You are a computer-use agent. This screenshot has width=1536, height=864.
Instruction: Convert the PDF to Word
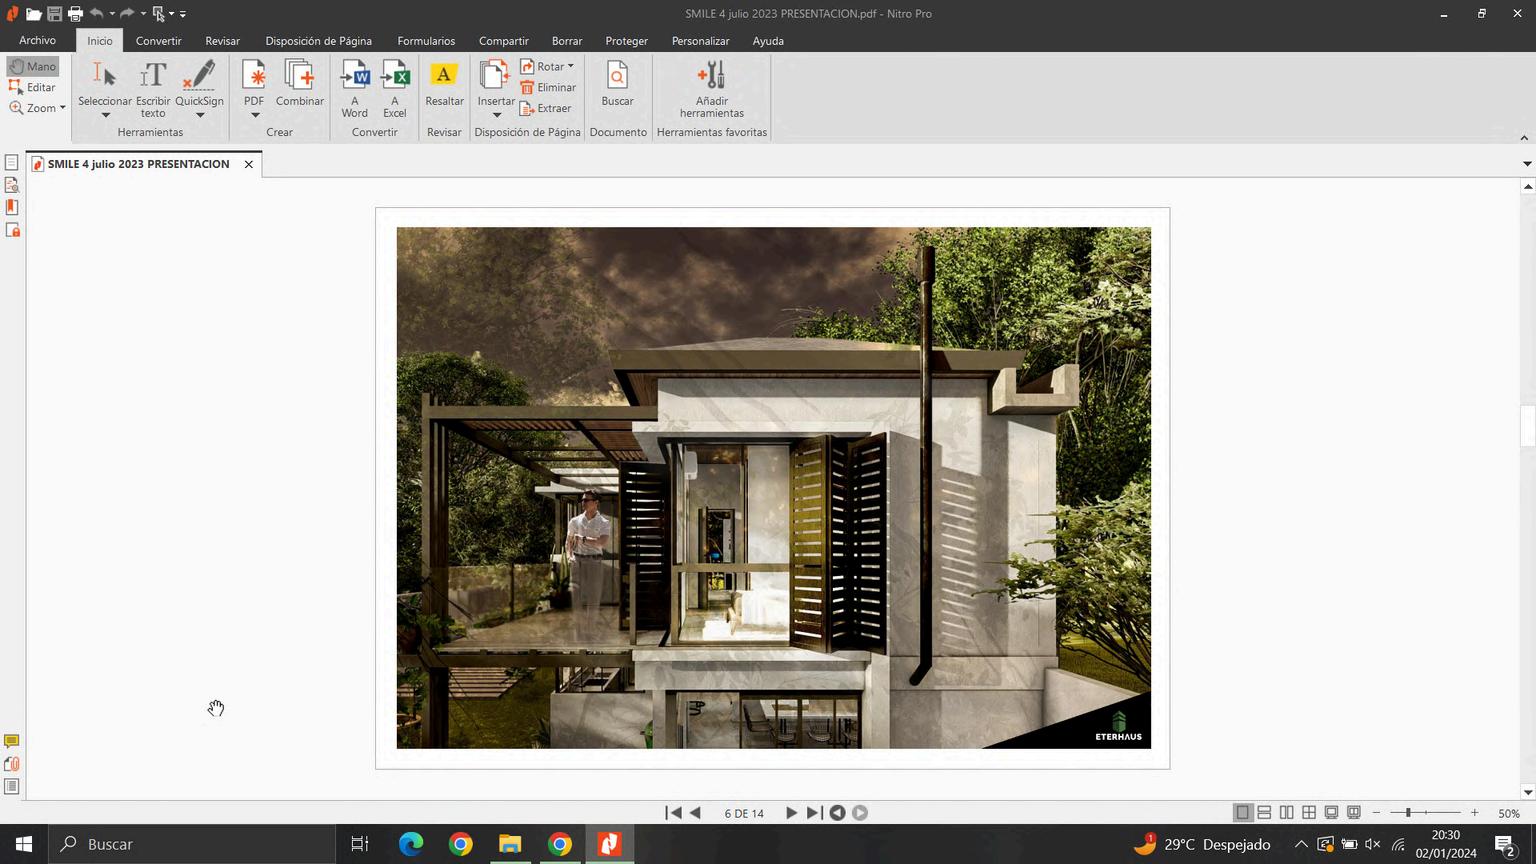coord(355,76)
